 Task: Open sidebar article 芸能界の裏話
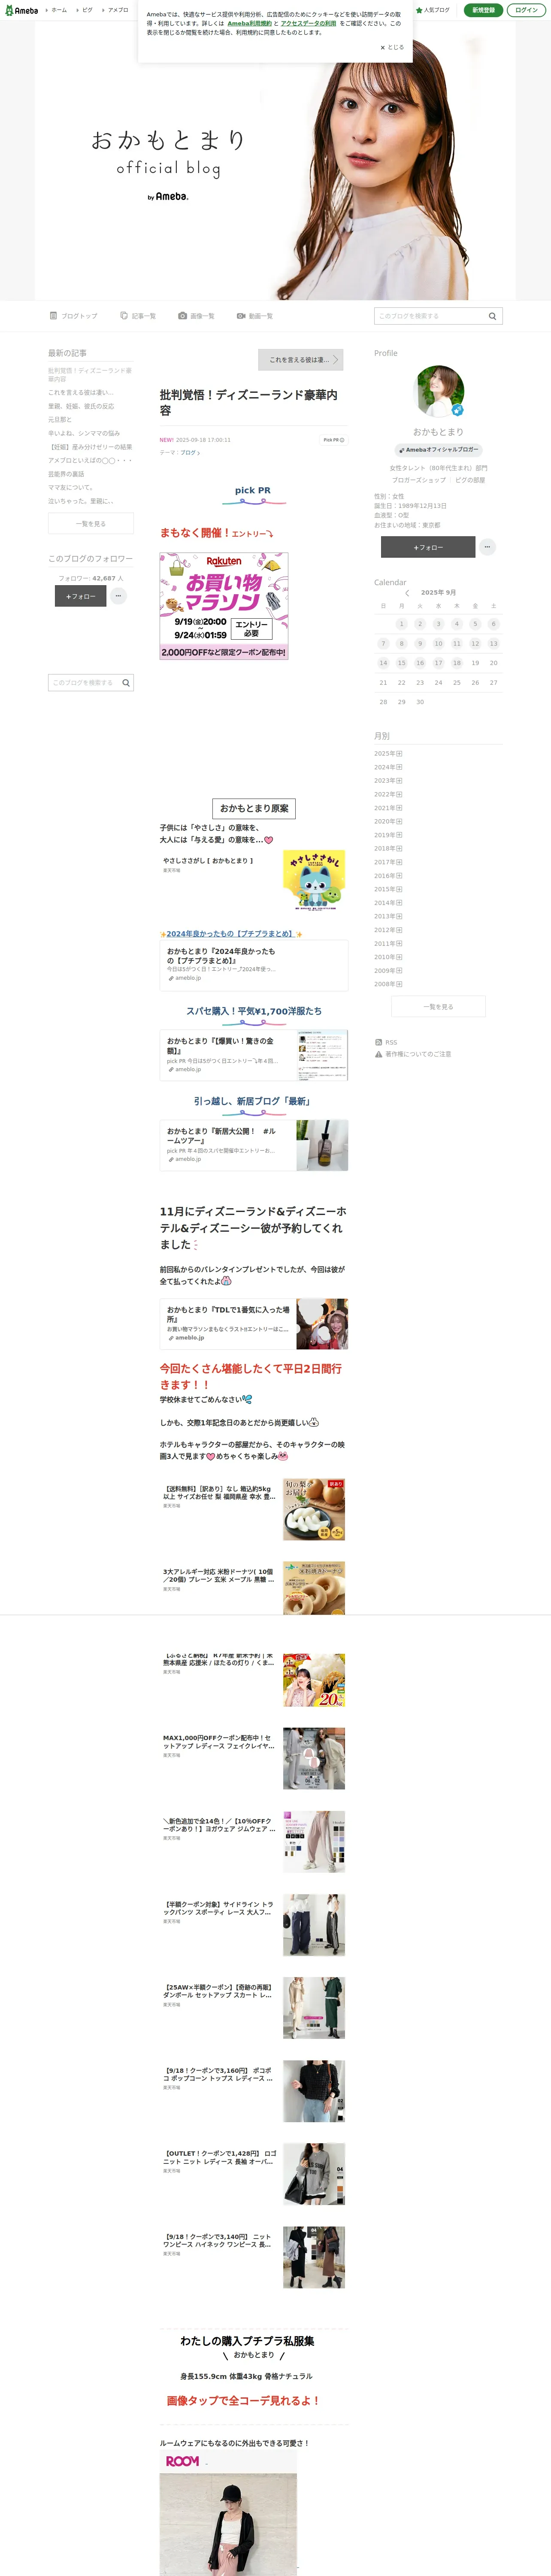tap(66, 474)
